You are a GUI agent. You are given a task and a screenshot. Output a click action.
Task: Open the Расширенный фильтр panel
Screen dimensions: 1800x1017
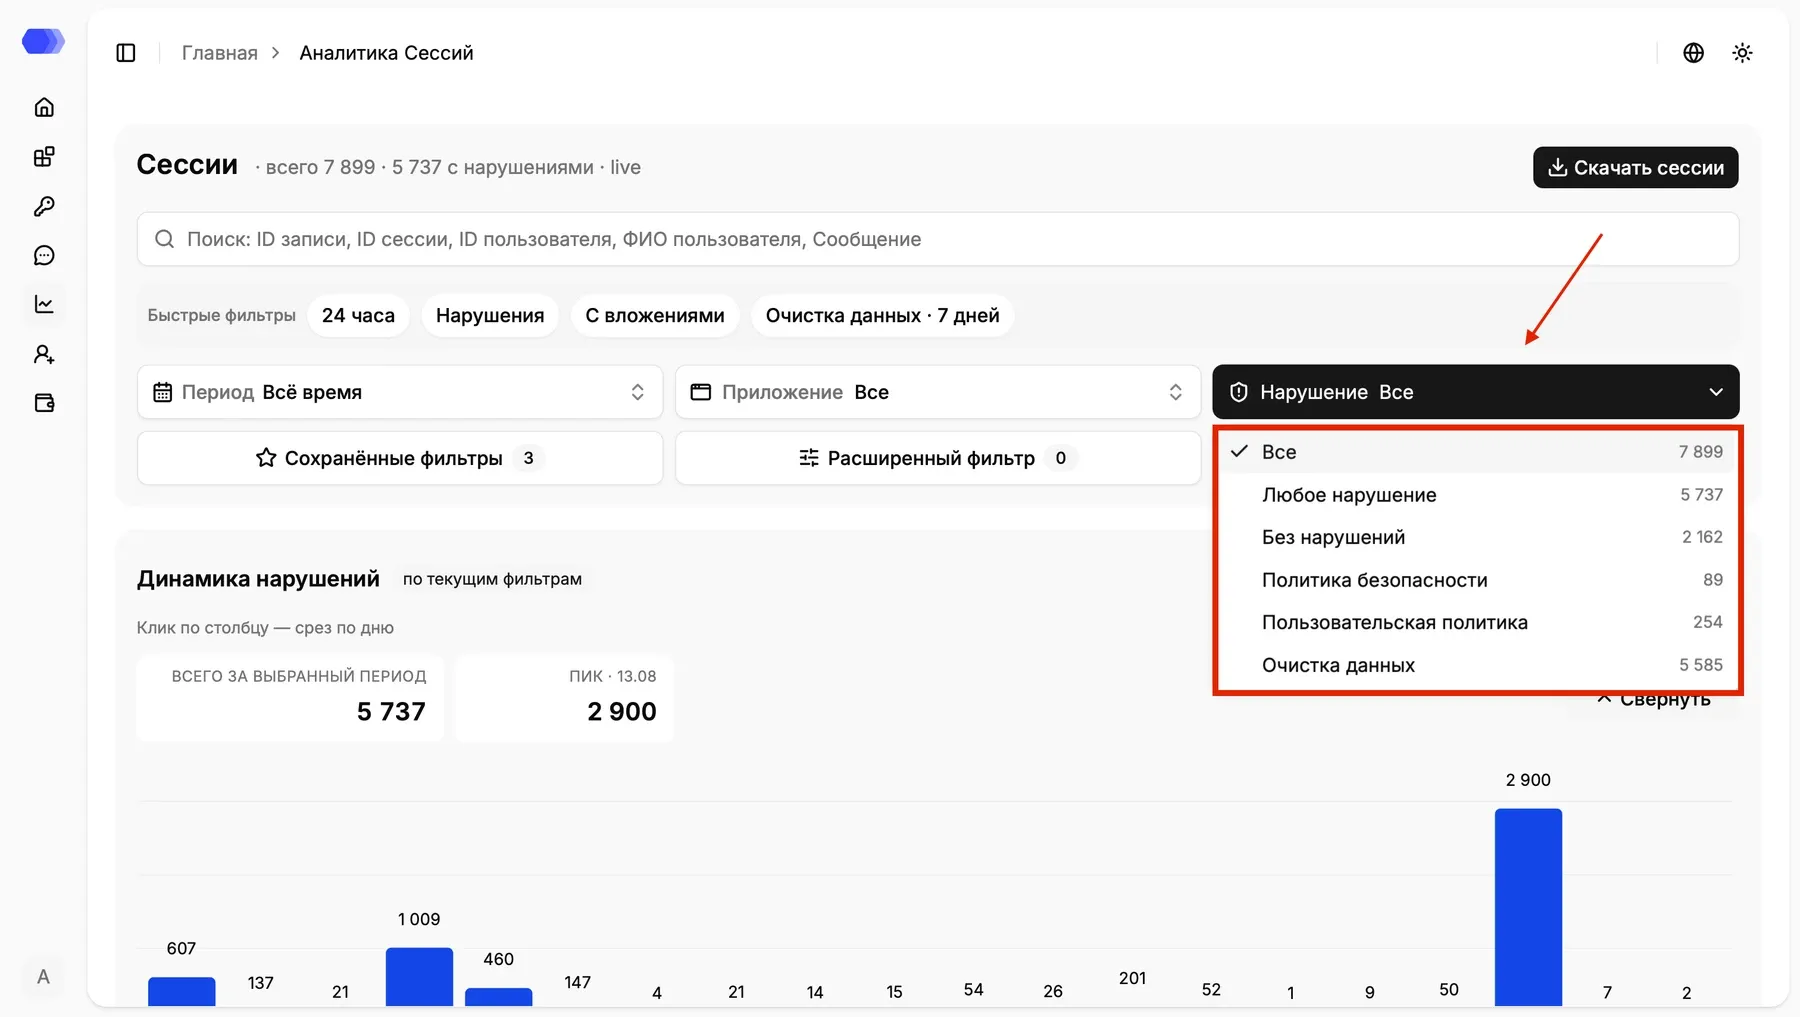tap(938, 458)
